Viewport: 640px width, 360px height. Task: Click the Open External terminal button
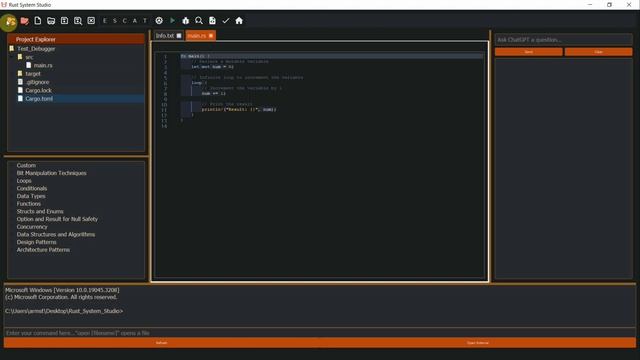click(478, 343)
